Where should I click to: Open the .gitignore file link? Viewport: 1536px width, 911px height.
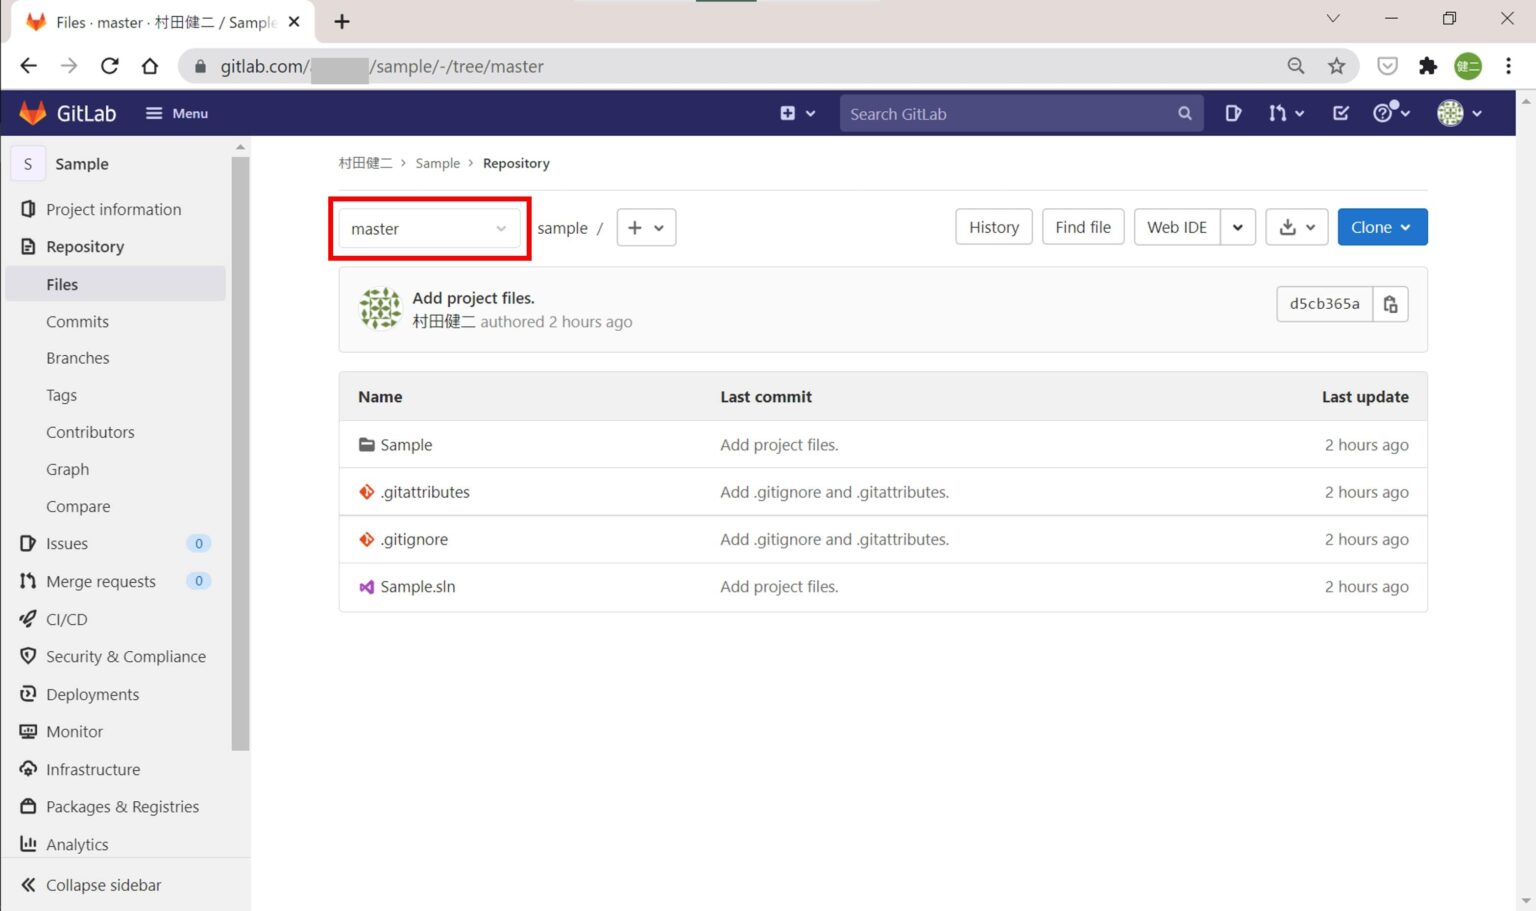pyautogui.click(x=414, y=539)
